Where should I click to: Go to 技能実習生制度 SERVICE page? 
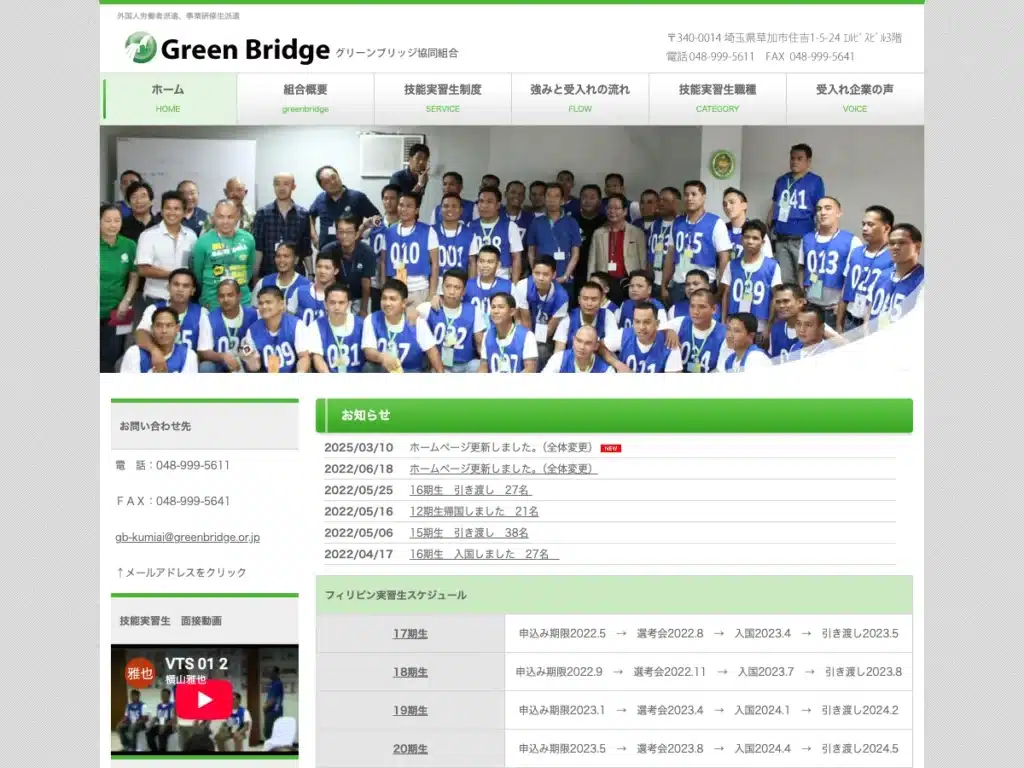(443, 99)
